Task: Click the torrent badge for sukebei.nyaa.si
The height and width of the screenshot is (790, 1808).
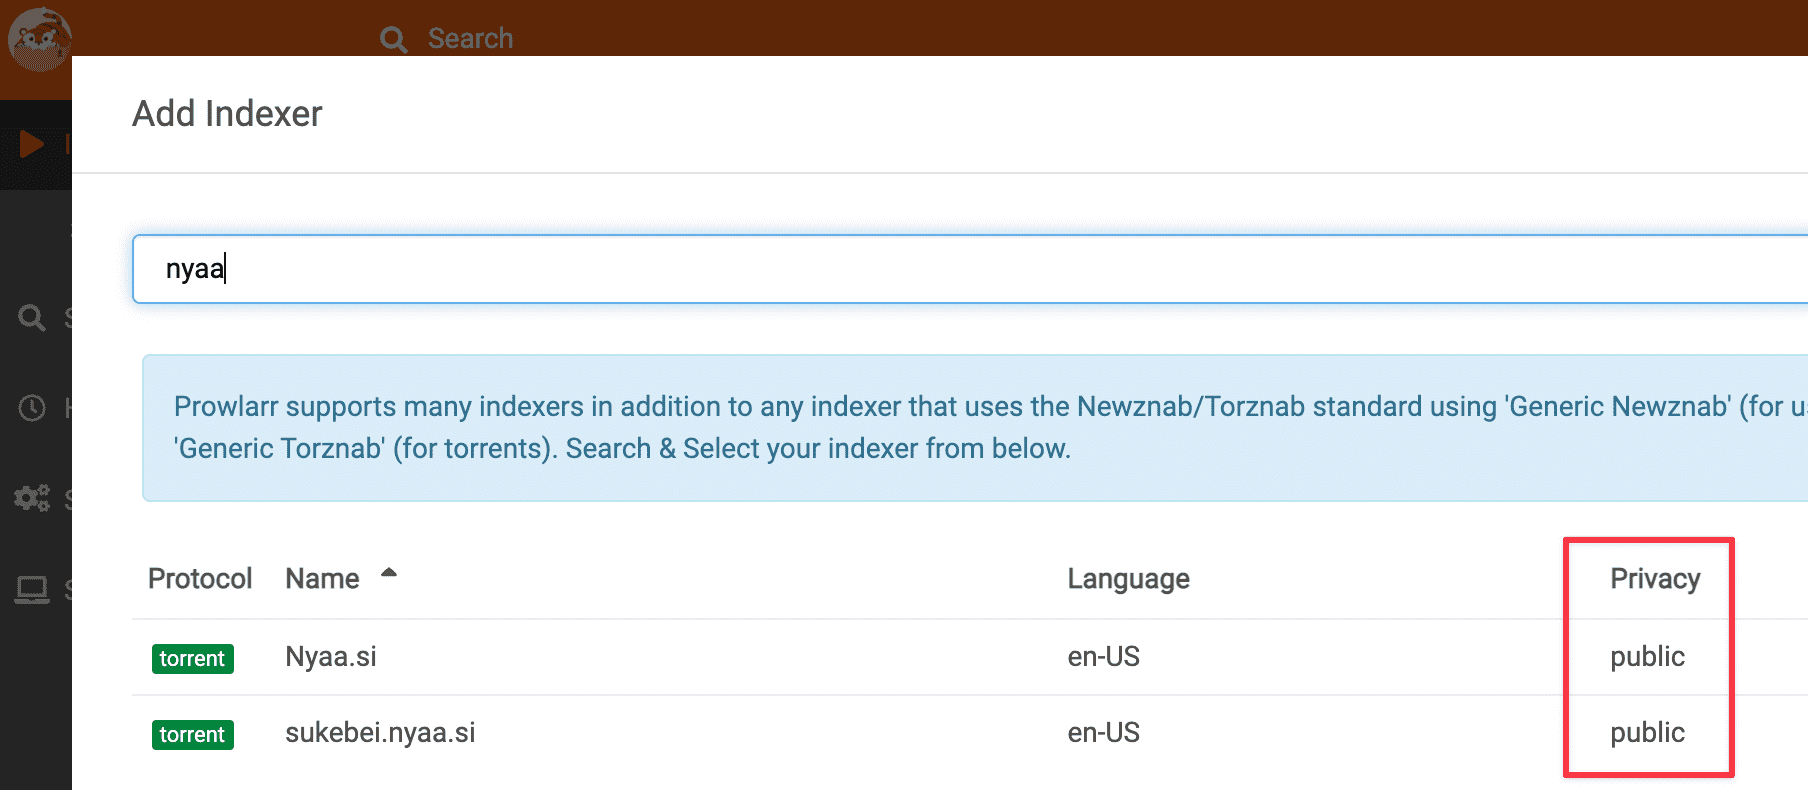Action: [x=192, y=735]
